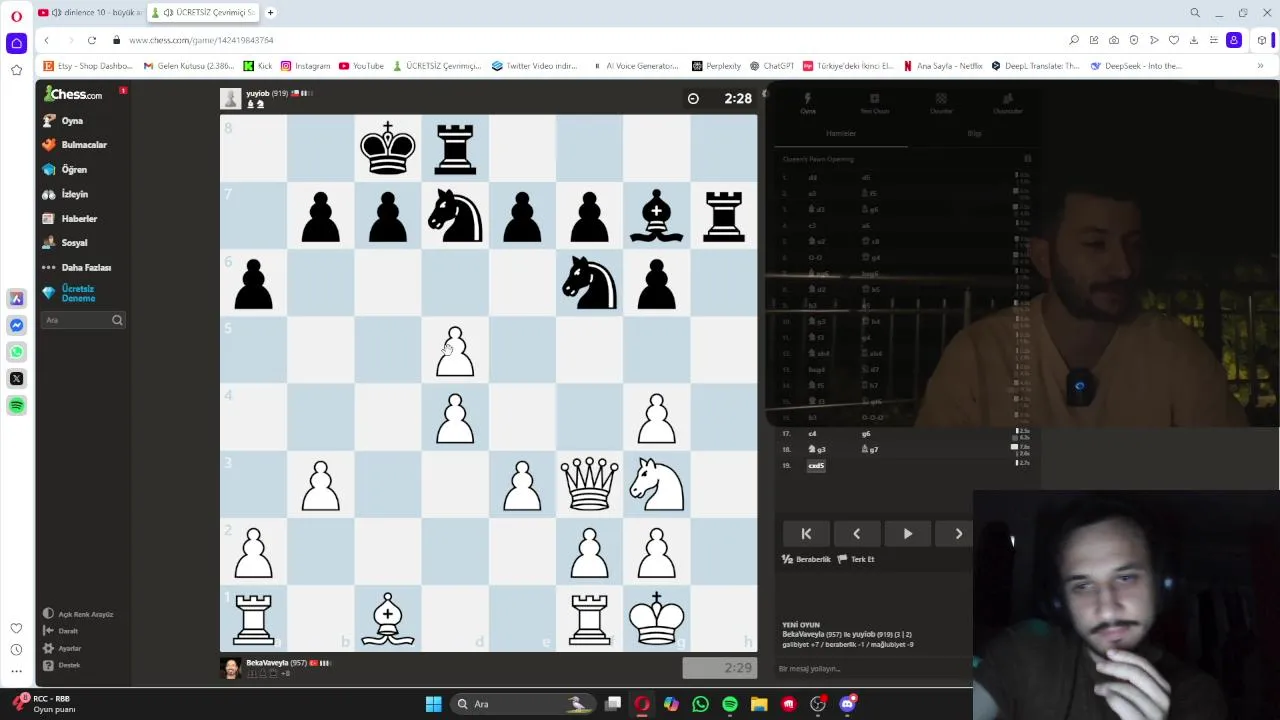1280x720 pixels.
Task: Open RCC - RBB score widget on the taskbar
Action: (x=45, y=703)
